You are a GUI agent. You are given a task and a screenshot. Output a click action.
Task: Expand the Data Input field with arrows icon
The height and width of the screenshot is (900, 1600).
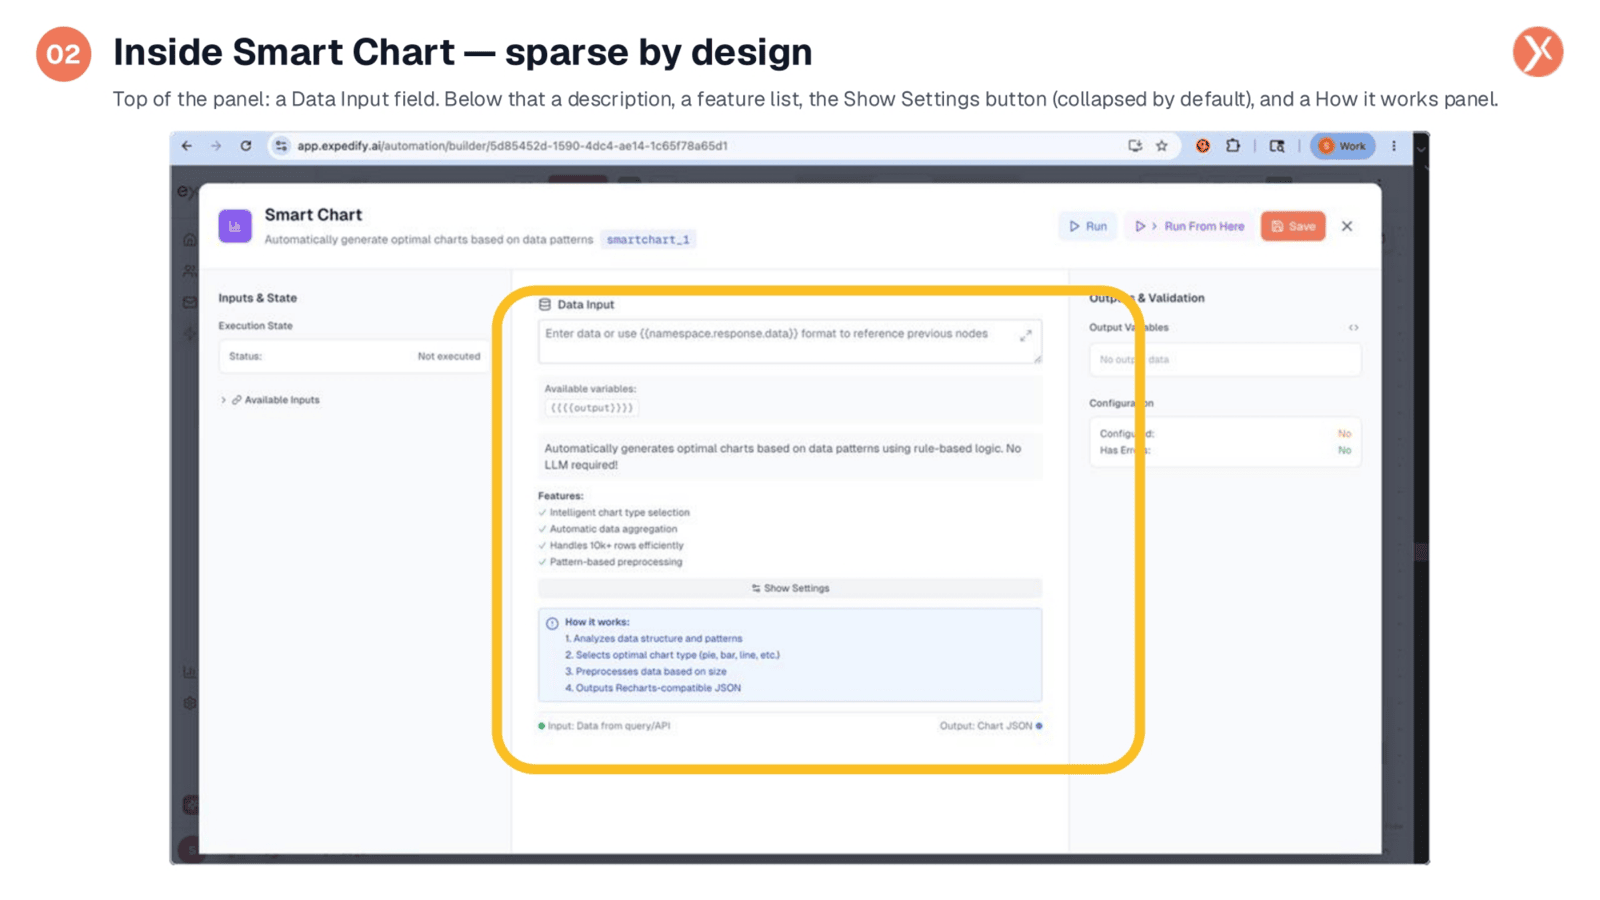coord(1026,335)
